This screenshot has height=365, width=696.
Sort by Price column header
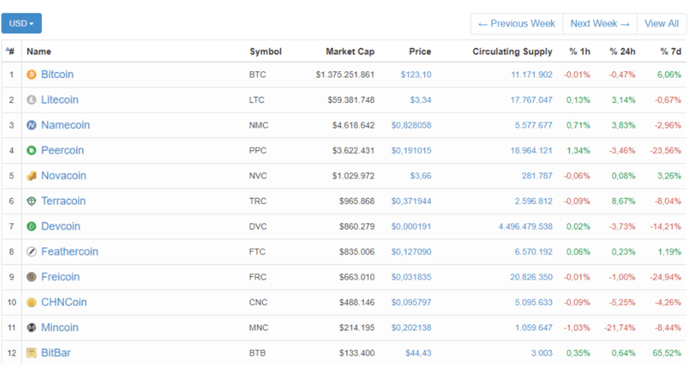point(420,52)
